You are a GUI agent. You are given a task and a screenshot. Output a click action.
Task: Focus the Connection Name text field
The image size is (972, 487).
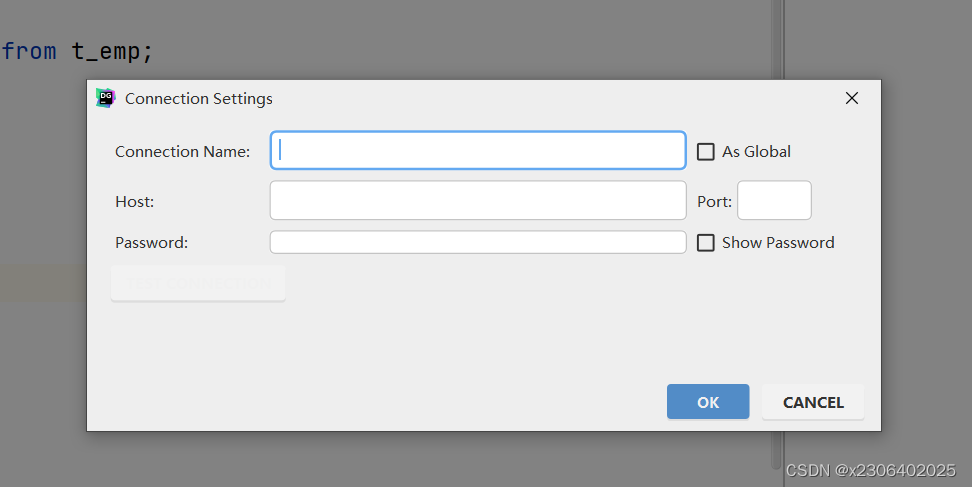click(x=478, y=151)
